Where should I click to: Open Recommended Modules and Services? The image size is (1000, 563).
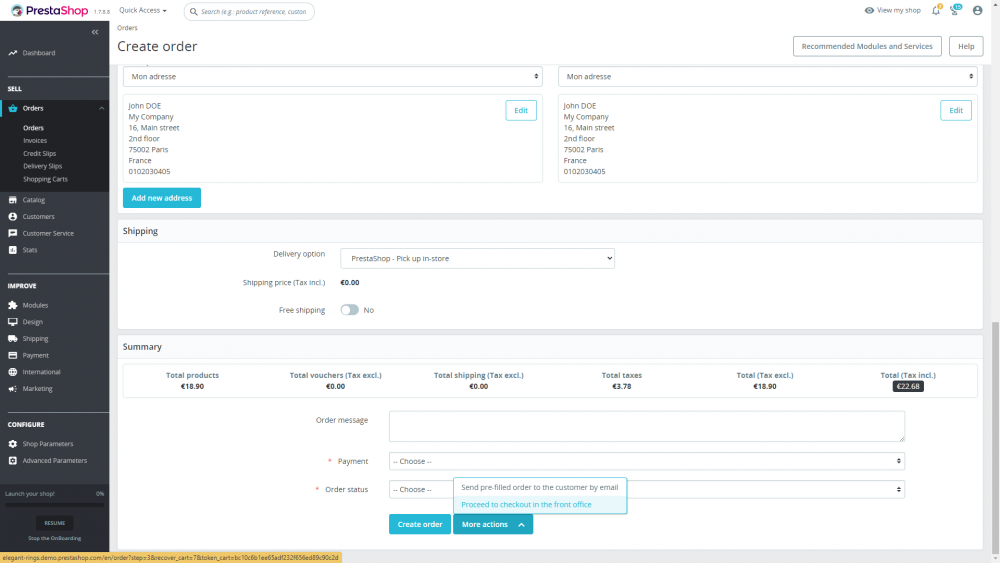(x=867, y=46)
